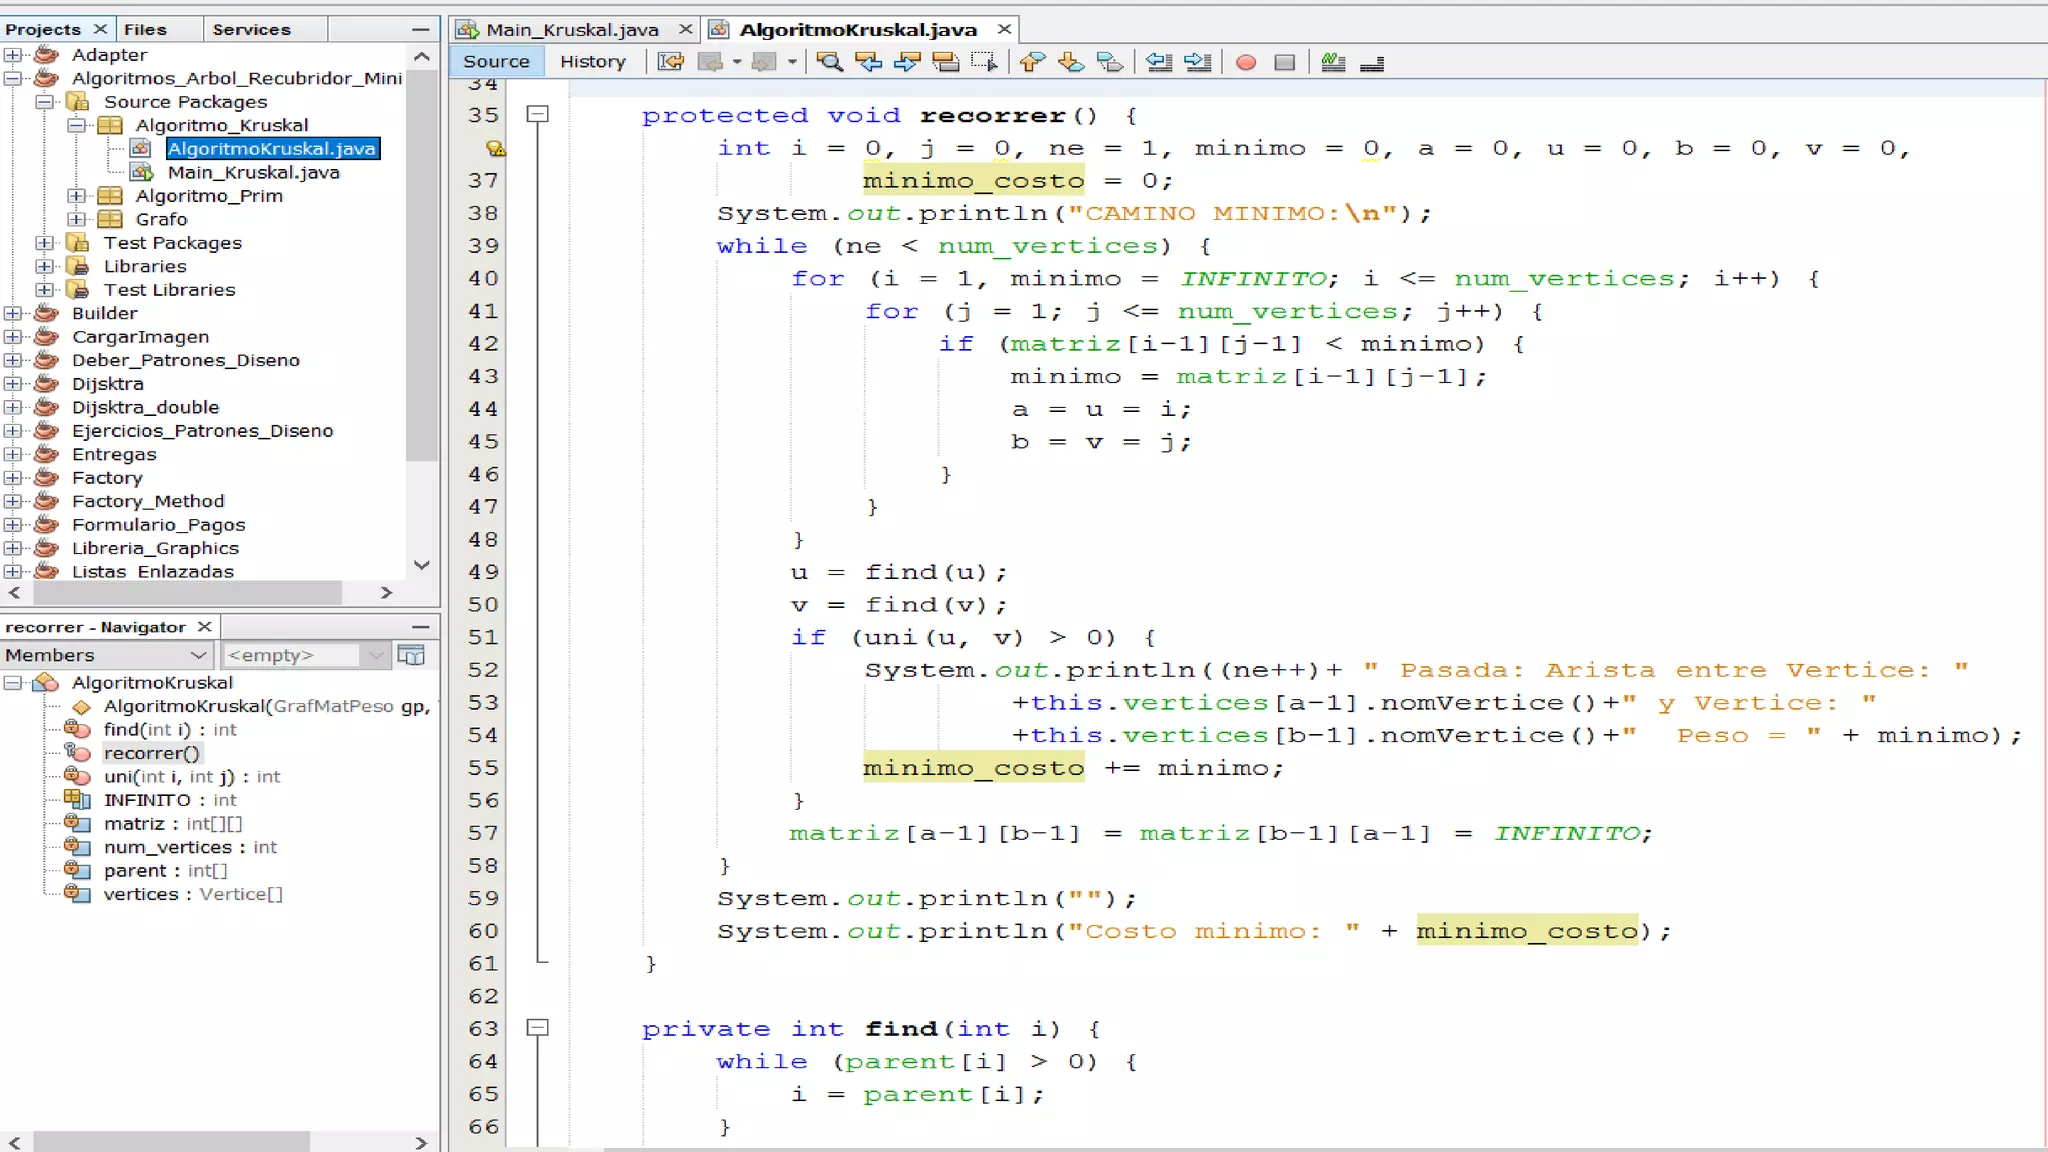Screen dimensions: 2048x1152
Task: Open the Members dropdown in Navigator
Action: point(198,655)
